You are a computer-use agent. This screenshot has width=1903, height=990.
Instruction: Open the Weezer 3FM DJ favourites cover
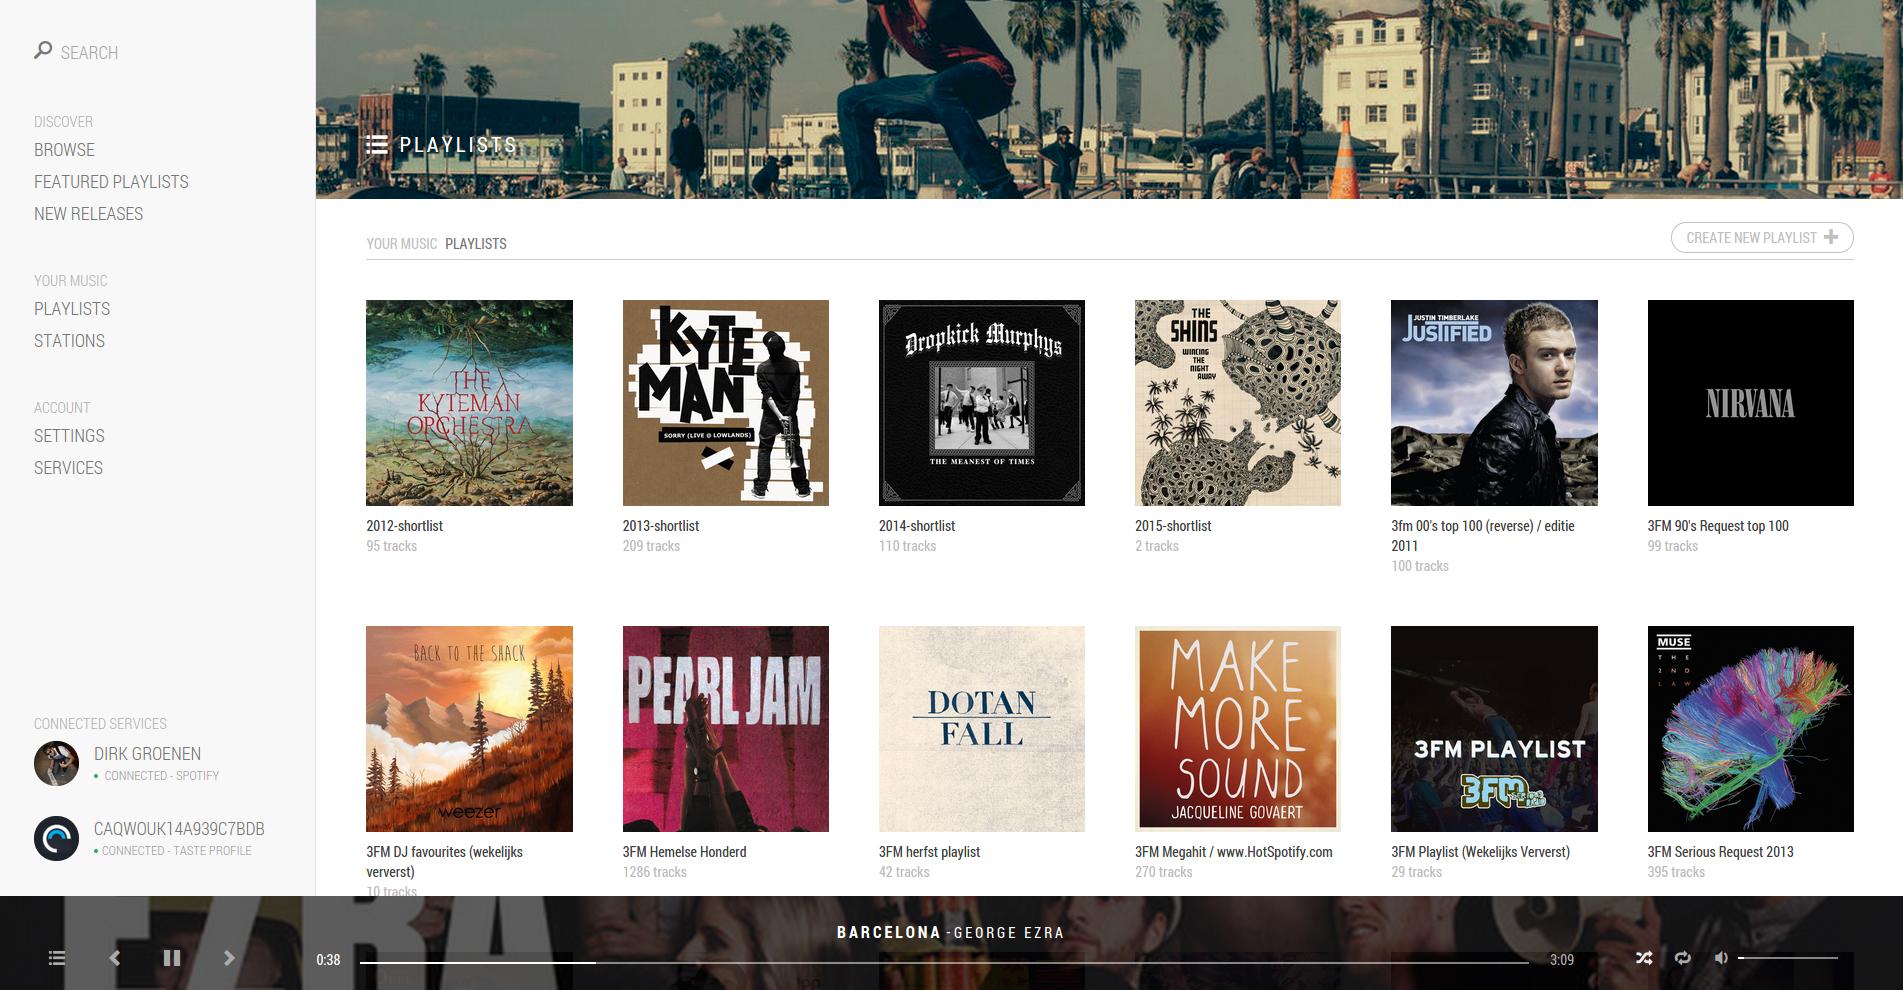coord(469,729)
